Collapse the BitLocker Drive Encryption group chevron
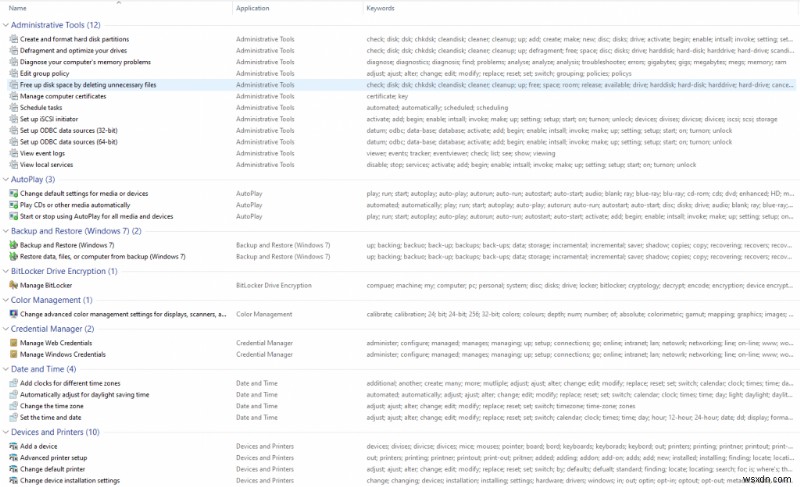 point(6,271)
